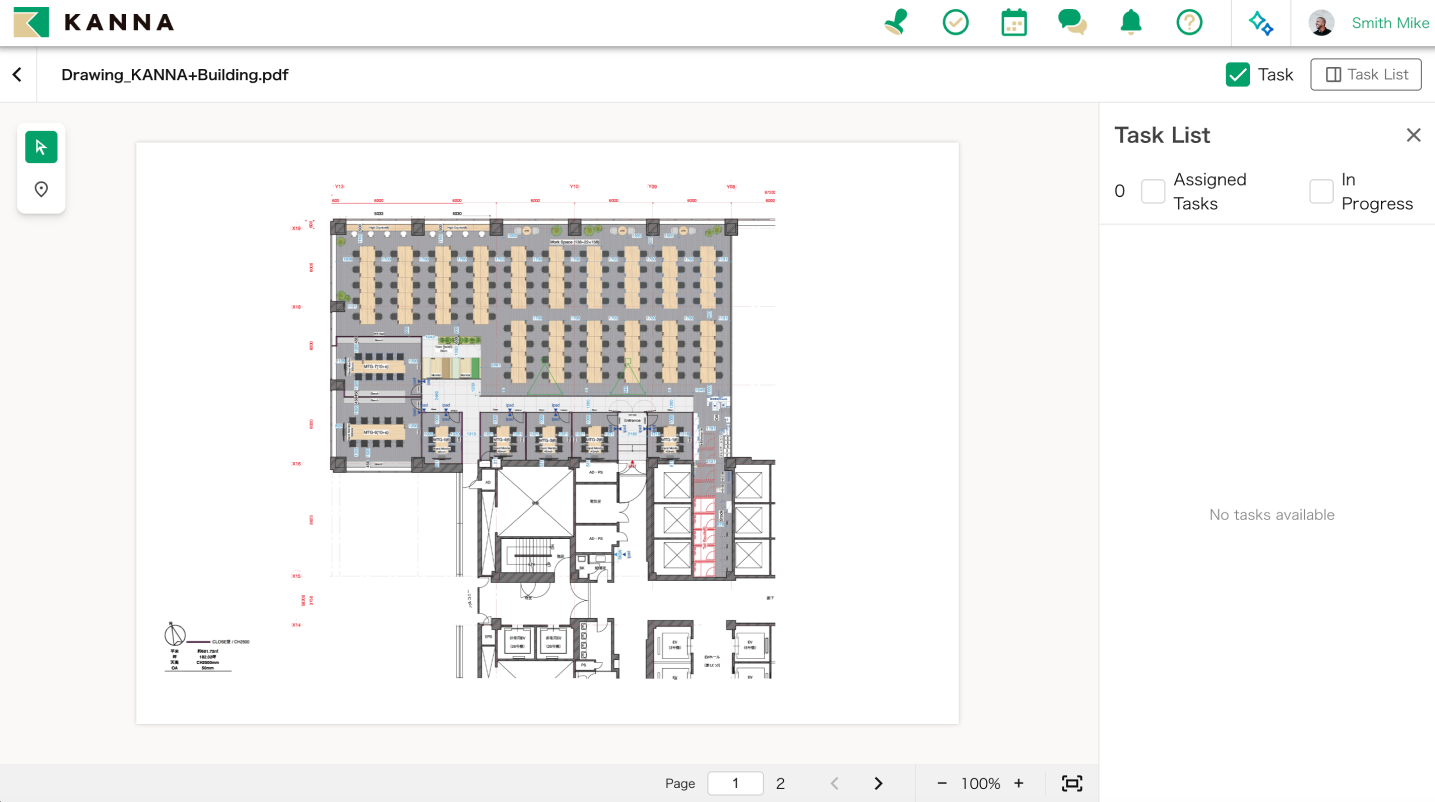Open the notifications bell

(x=1131, y=22)
